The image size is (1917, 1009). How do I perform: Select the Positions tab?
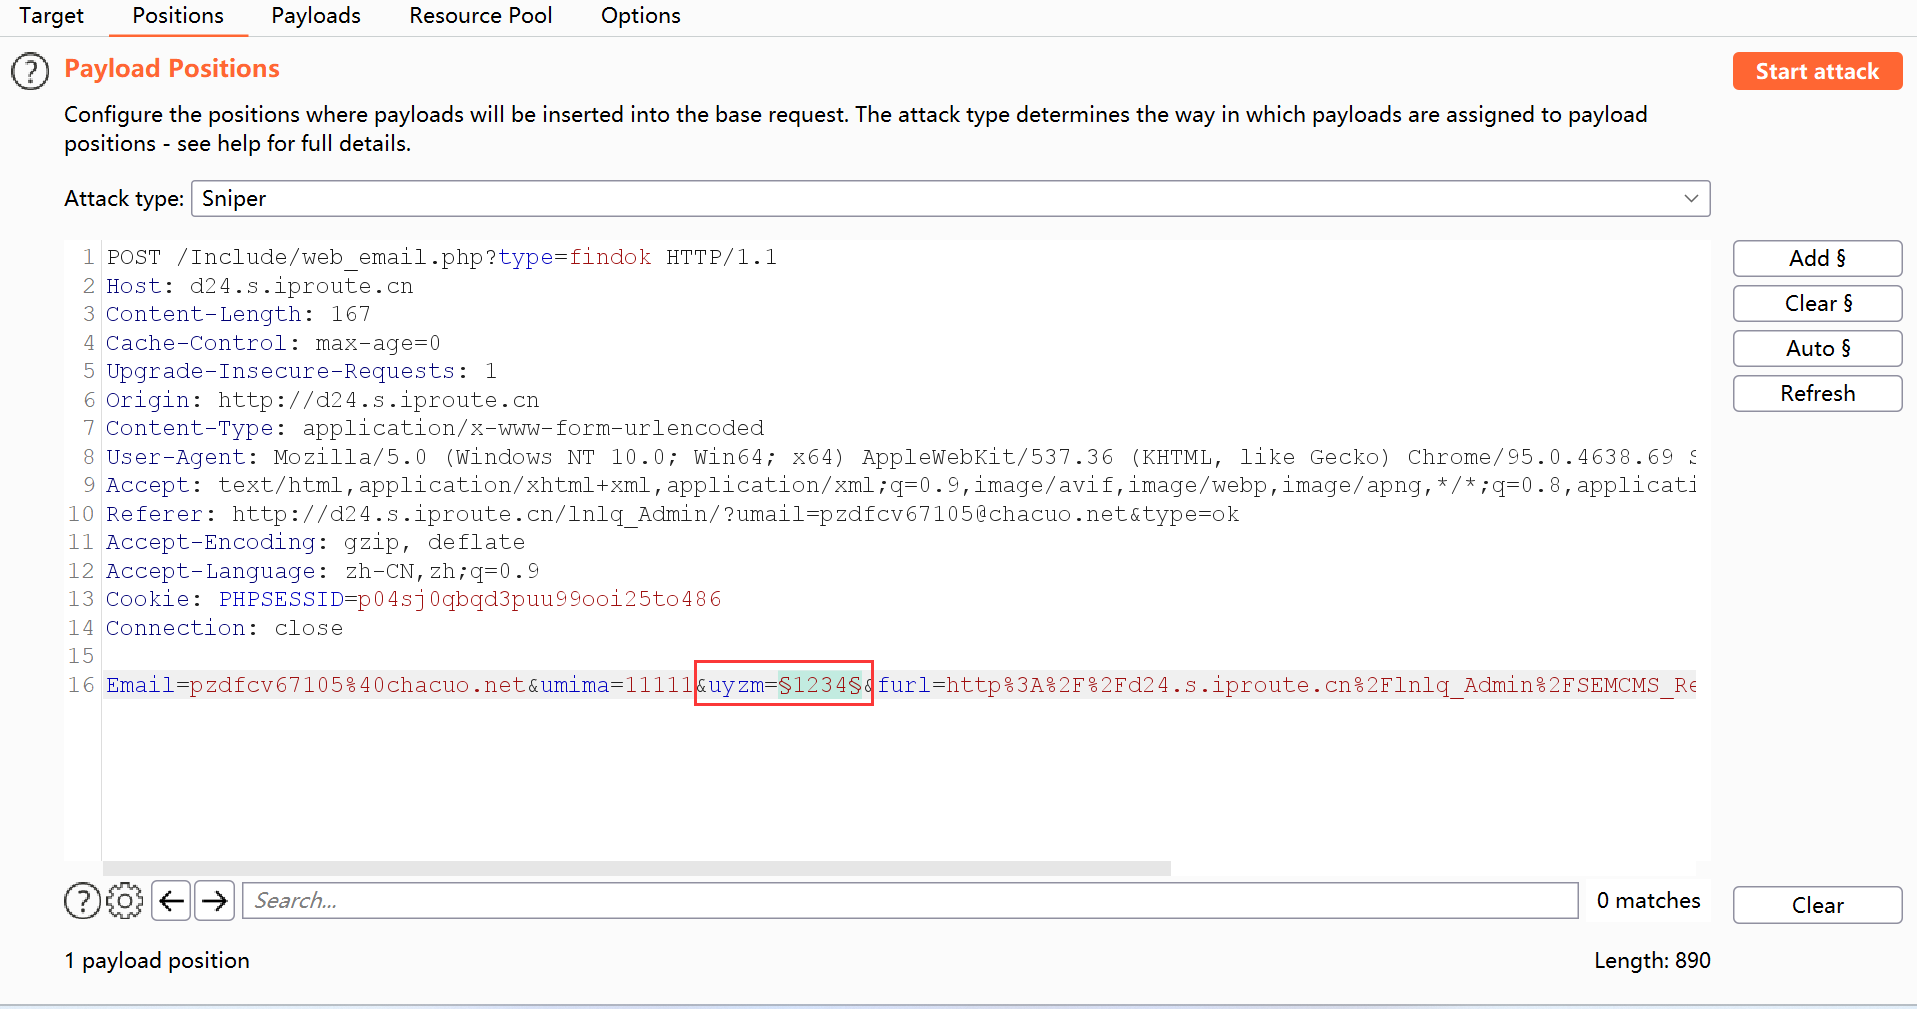[x=178, y=16]
